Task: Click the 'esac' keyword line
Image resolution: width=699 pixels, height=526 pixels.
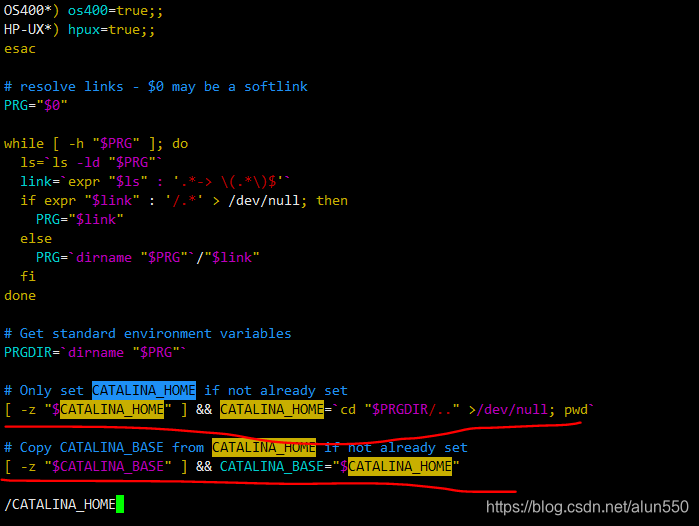Action: click(x=20, y=49)
